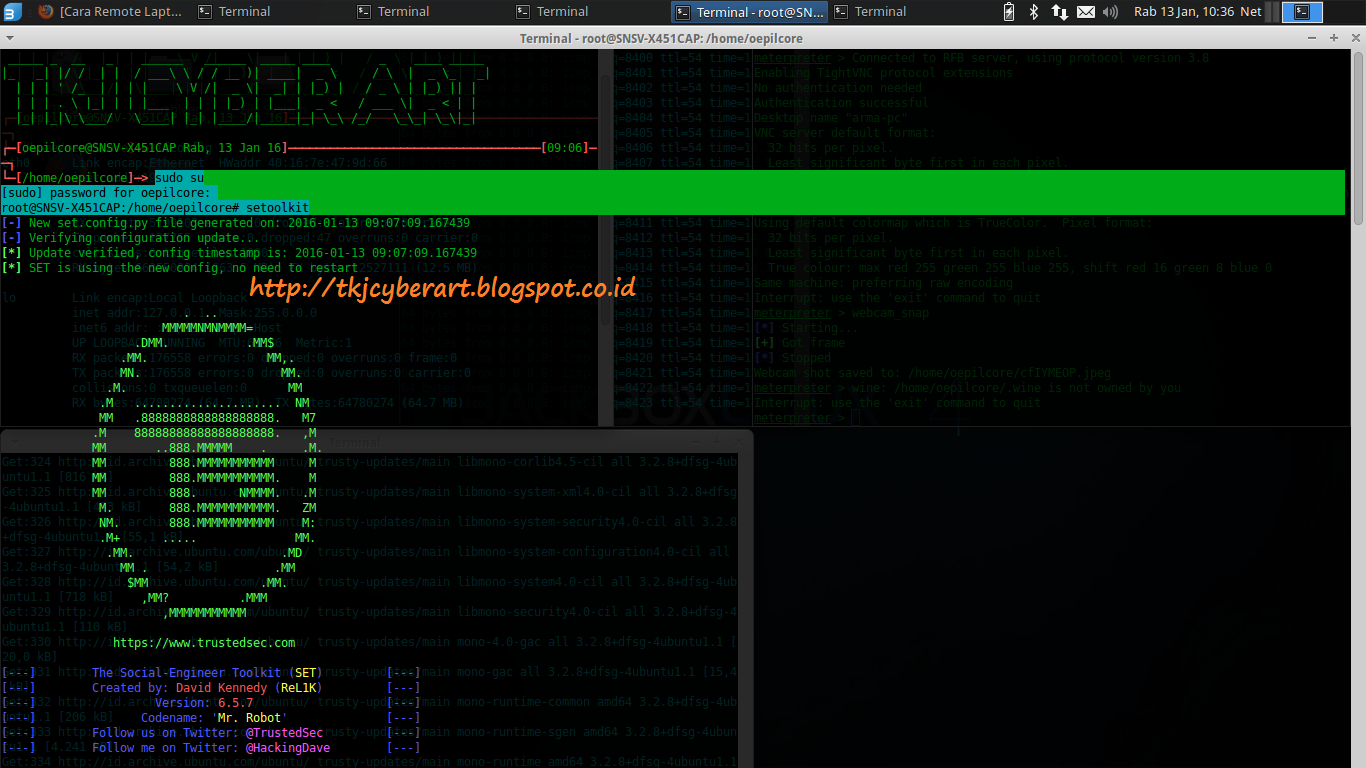Open mail notifications via the envelope tray icon
1366x768 pixels.
click(x=1086, y=12)
